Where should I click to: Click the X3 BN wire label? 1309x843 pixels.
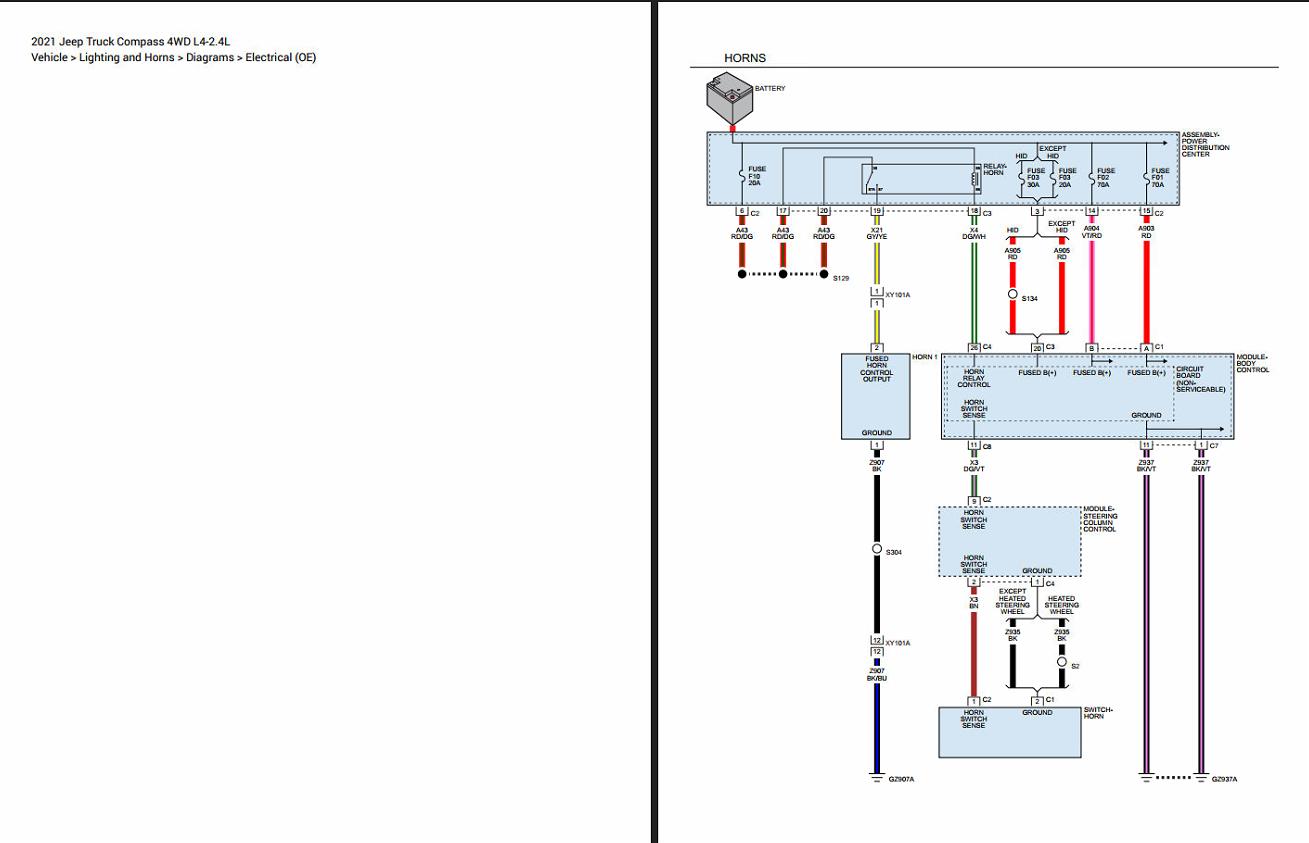coord(974,602)
